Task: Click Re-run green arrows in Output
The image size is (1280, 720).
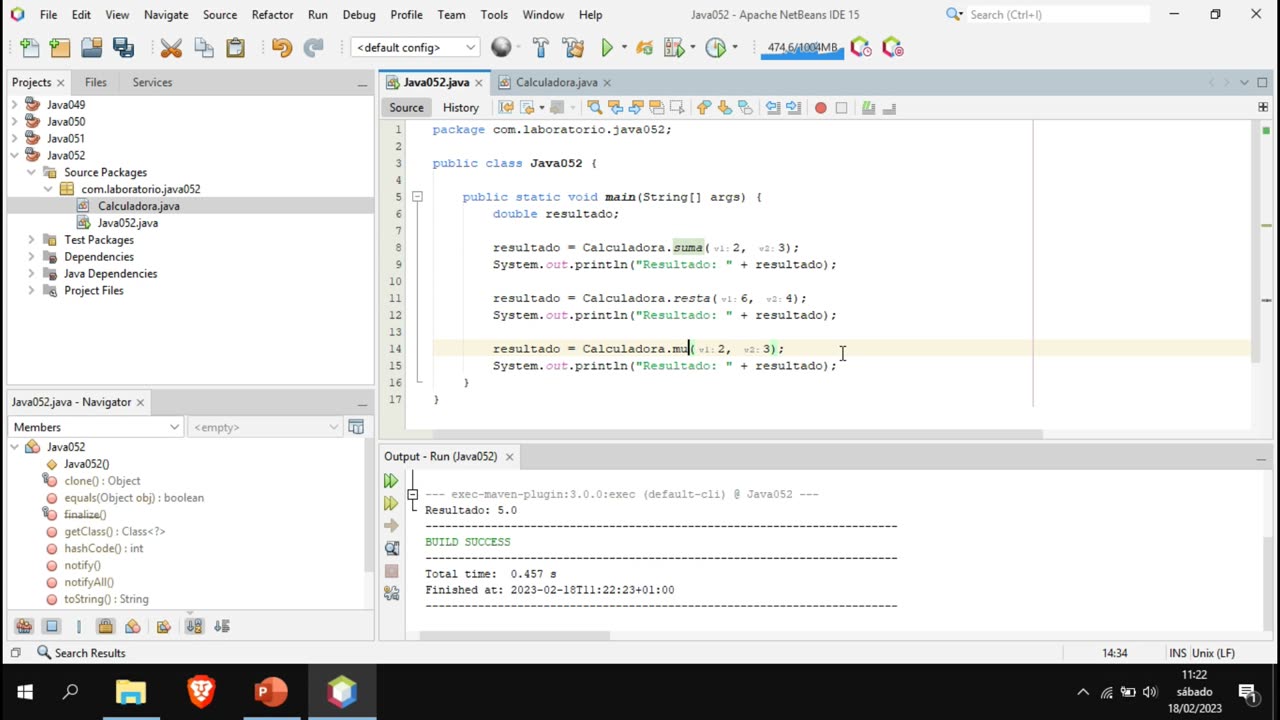Action: [391, 481]
